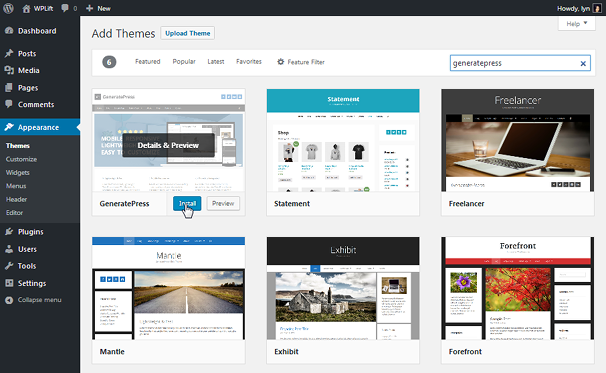Click the New plus icon
The height and width of the screenshot is (373, 606).
coord(89,8)
